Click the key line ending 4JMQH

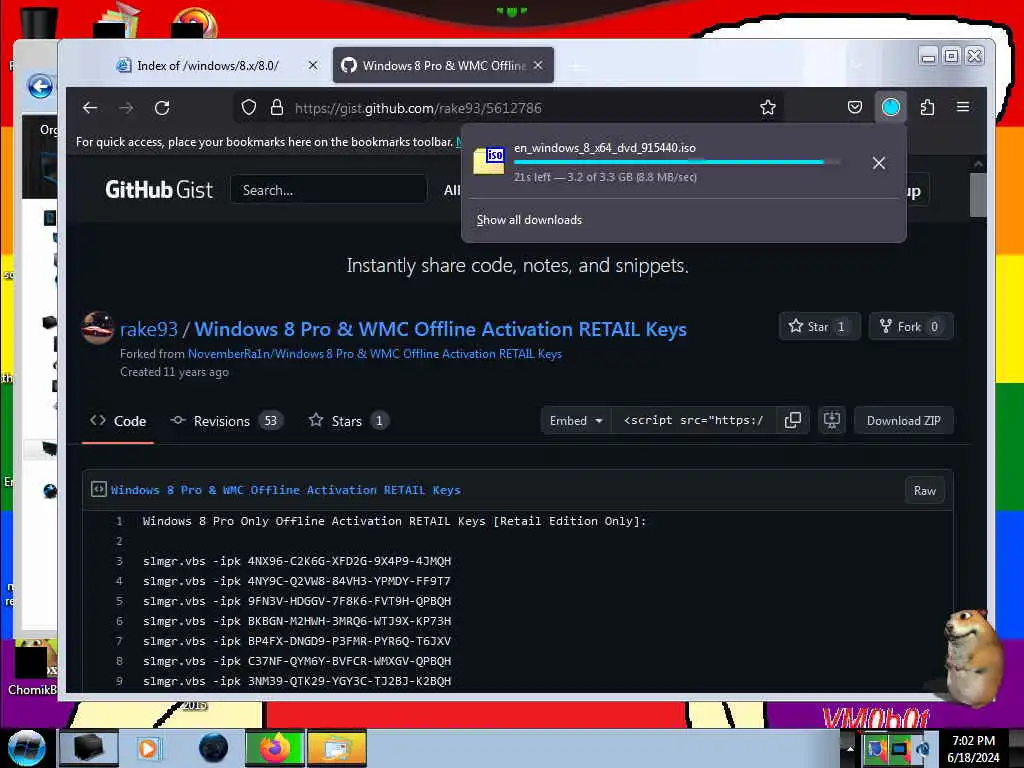(x=297, y=561)
